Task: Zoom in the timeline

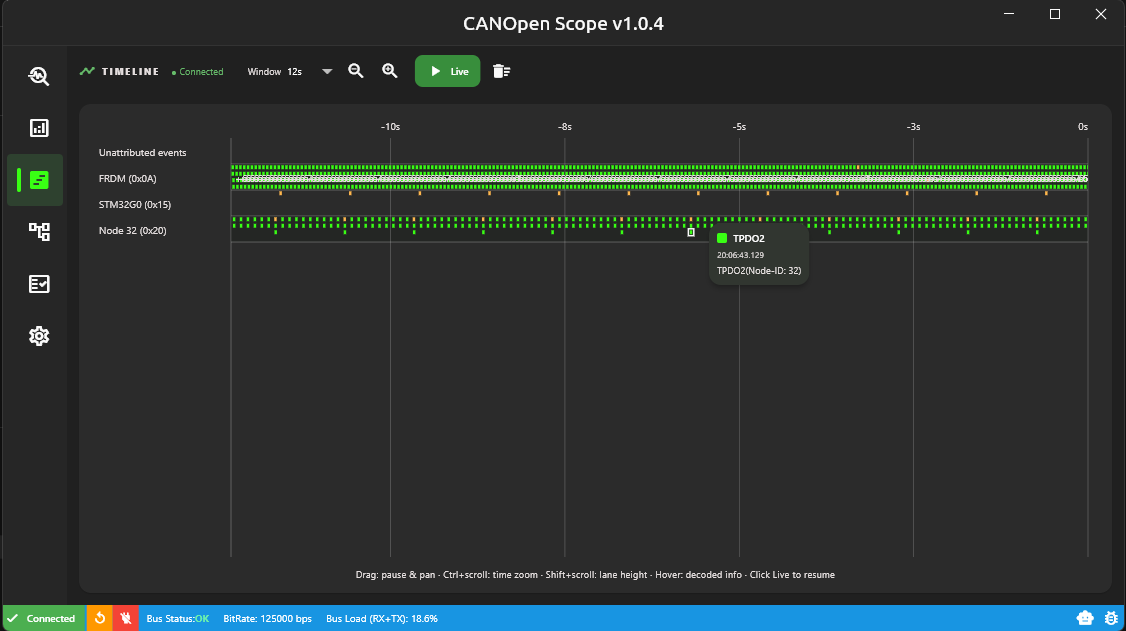Action: pyautogui.click(x=389, y=70)
